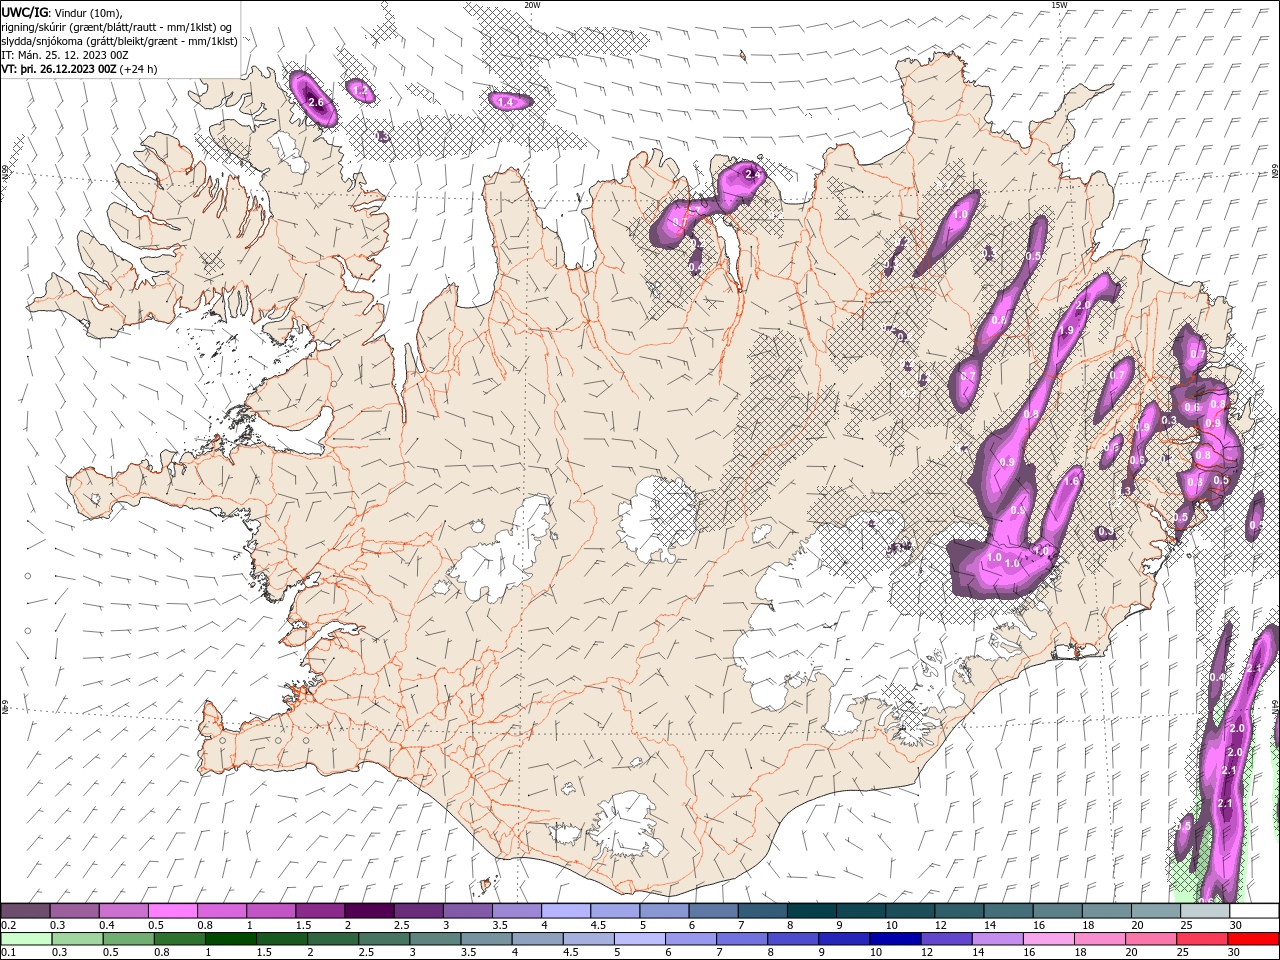Click the '1.9' precipitation value on the map

coord(1065,330)
